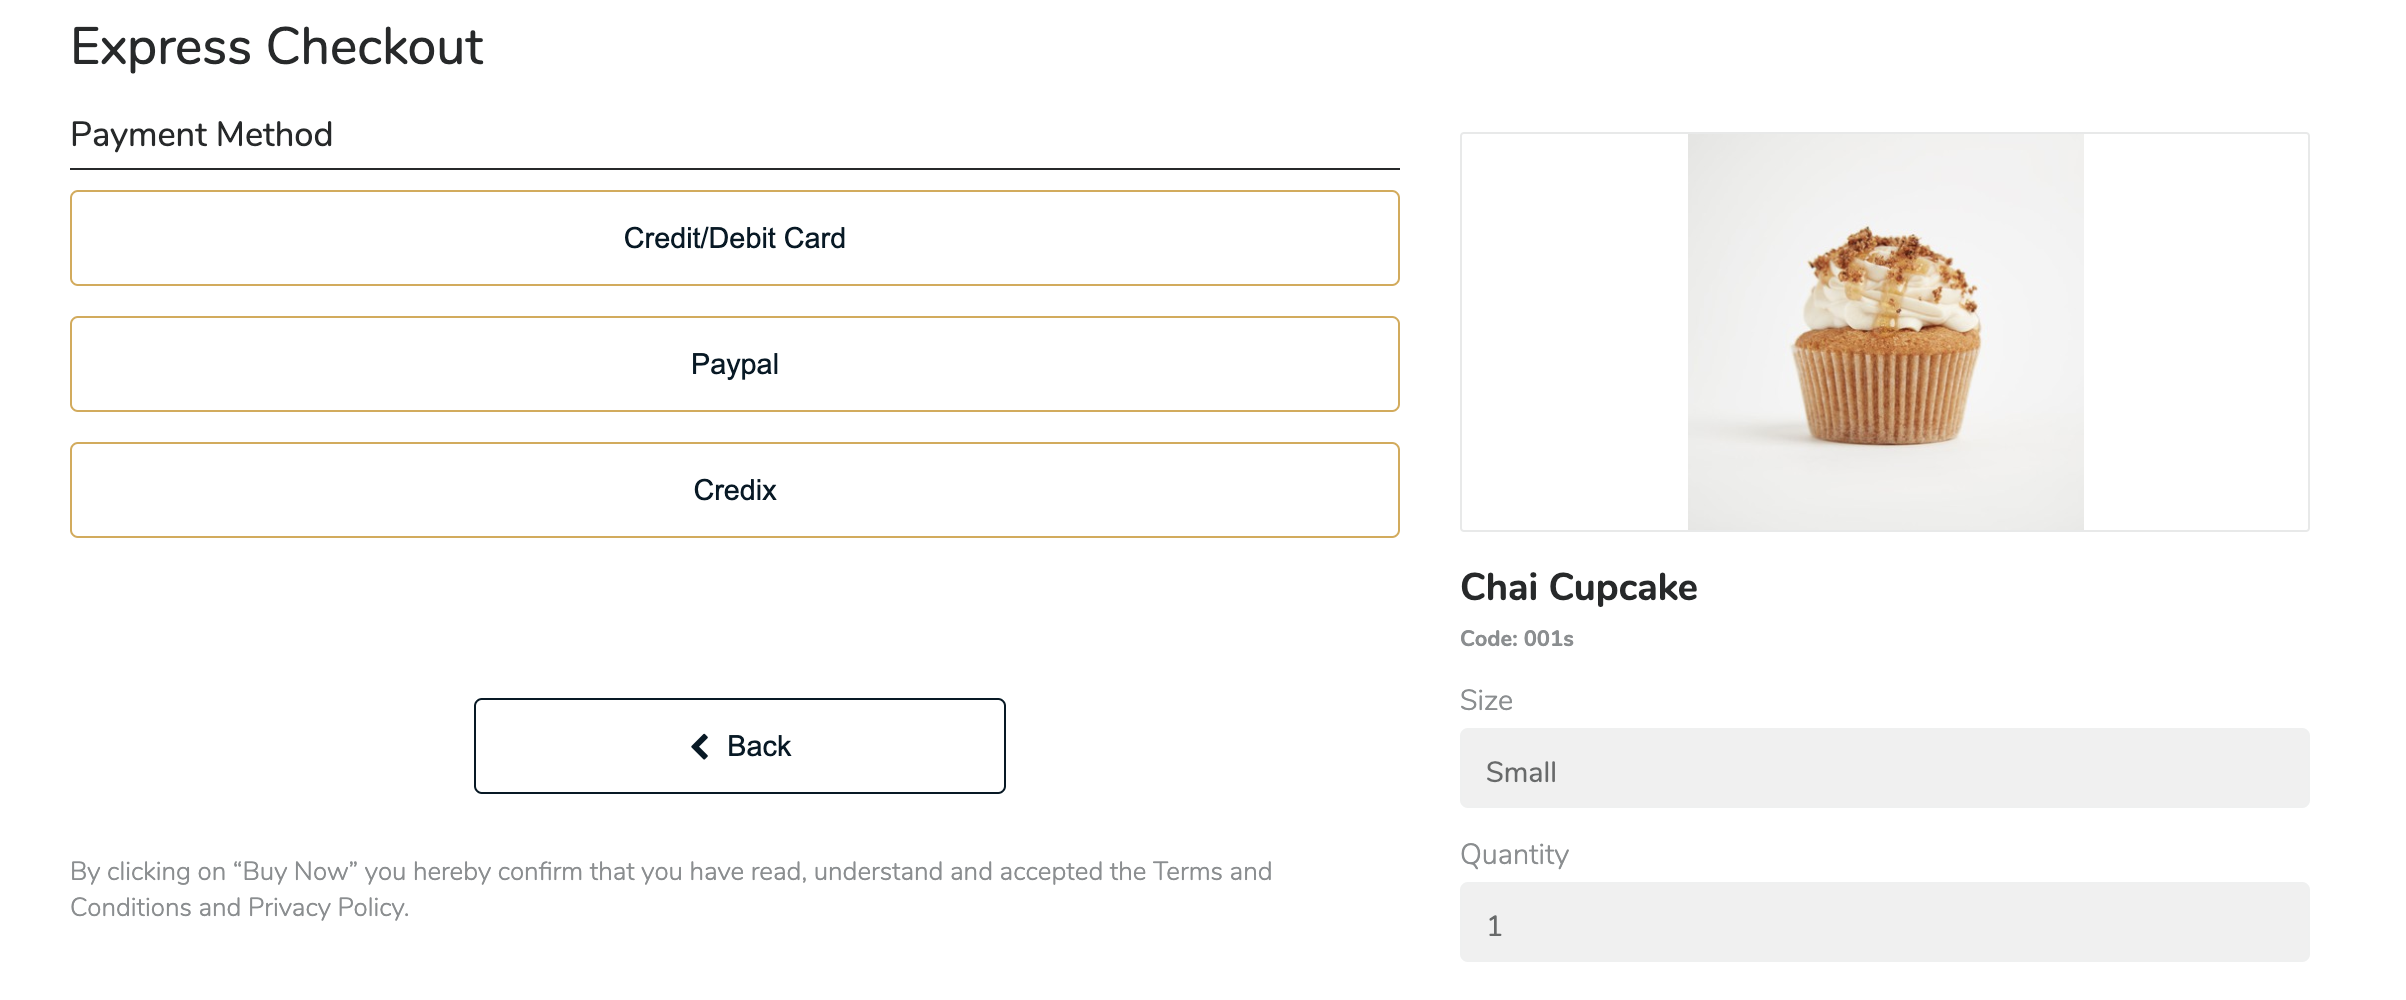Choose Credit/Debit Card payment method
2406x1000 pixels.
point(735,238)
